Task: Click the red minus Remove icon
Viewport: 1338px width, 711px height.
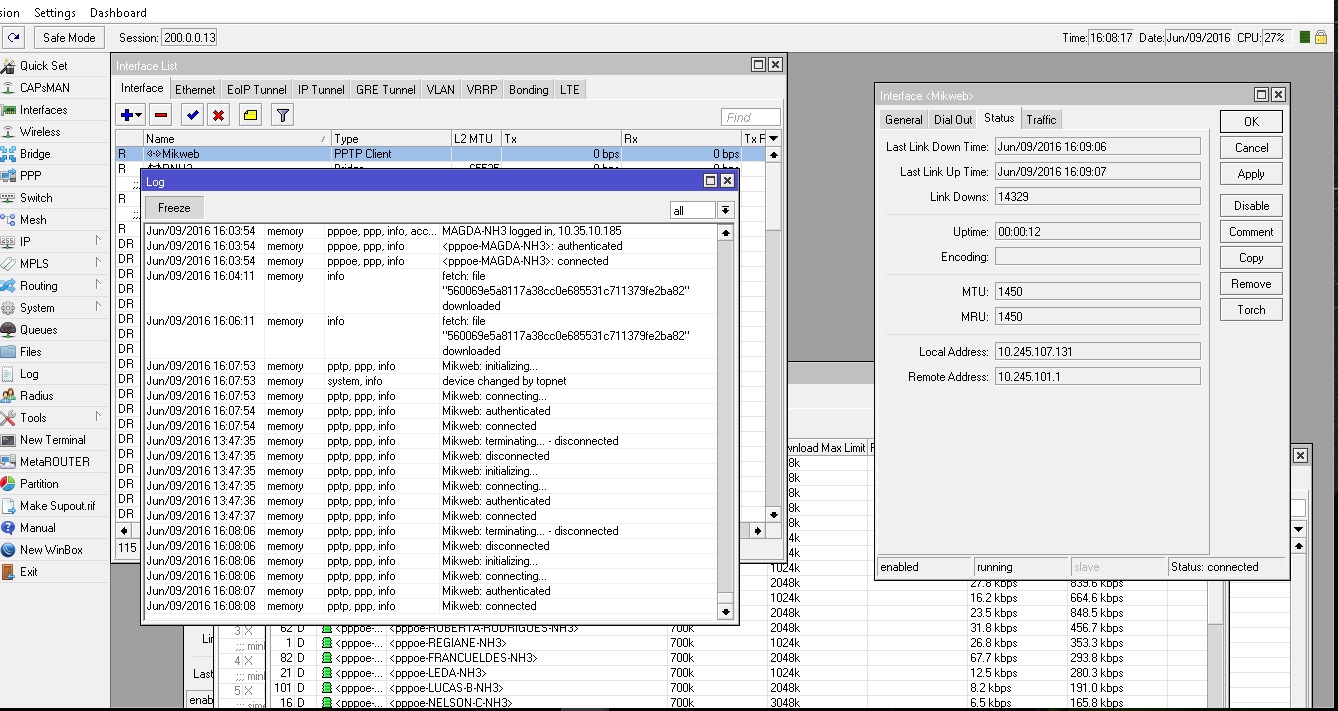Action: pyautogui.click(x=161, y=115)
